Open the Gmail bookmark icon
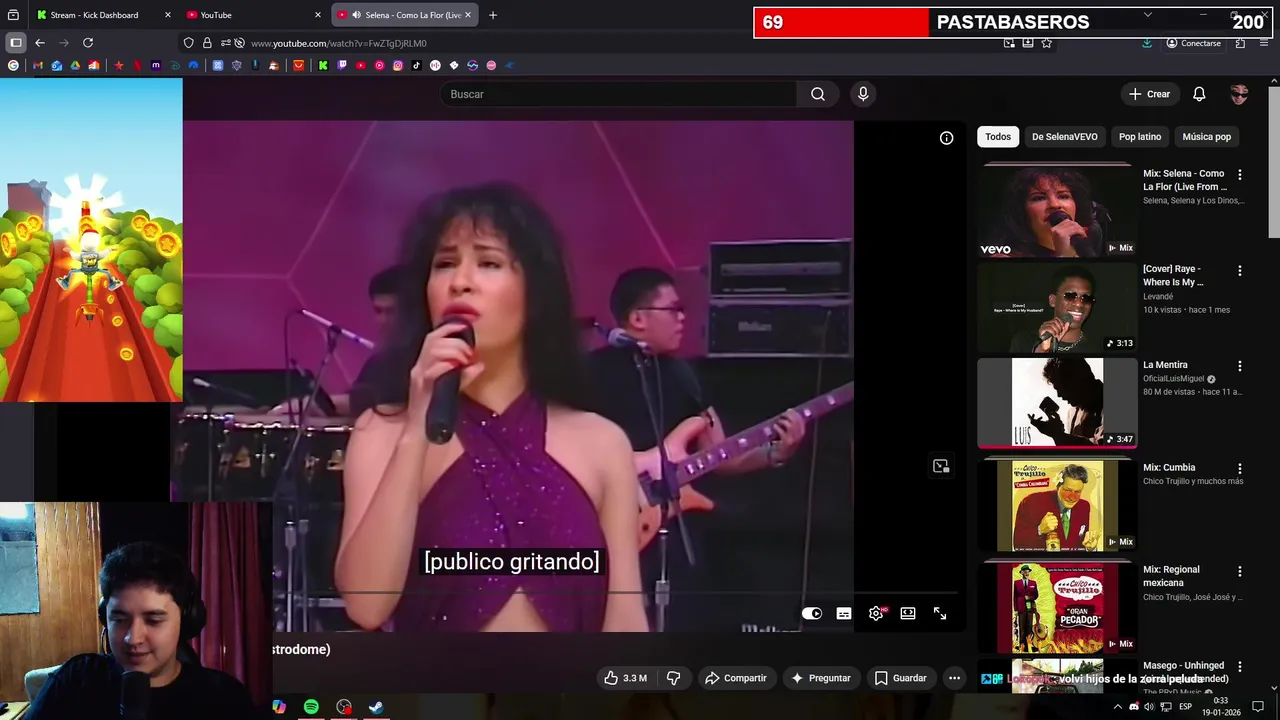This screenshot has height=720, width=1280. (38, 65)
